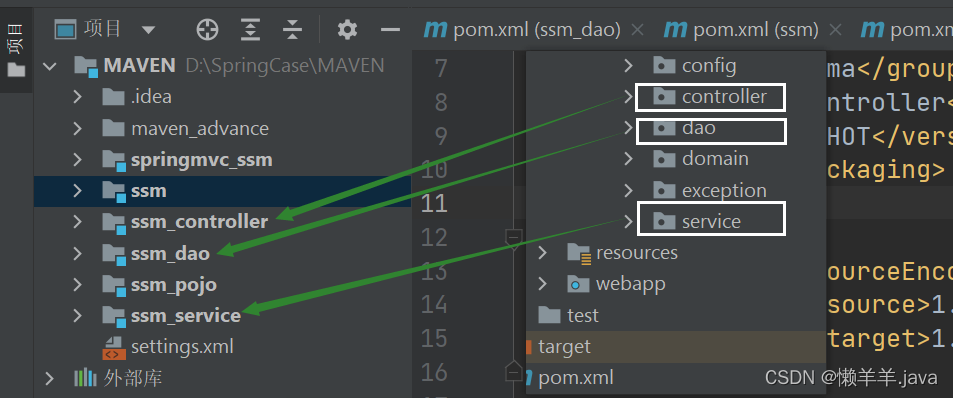Collapse the MAVEN root project node
953x398 pixels.
pyautogui.click(x=50, y=66)
